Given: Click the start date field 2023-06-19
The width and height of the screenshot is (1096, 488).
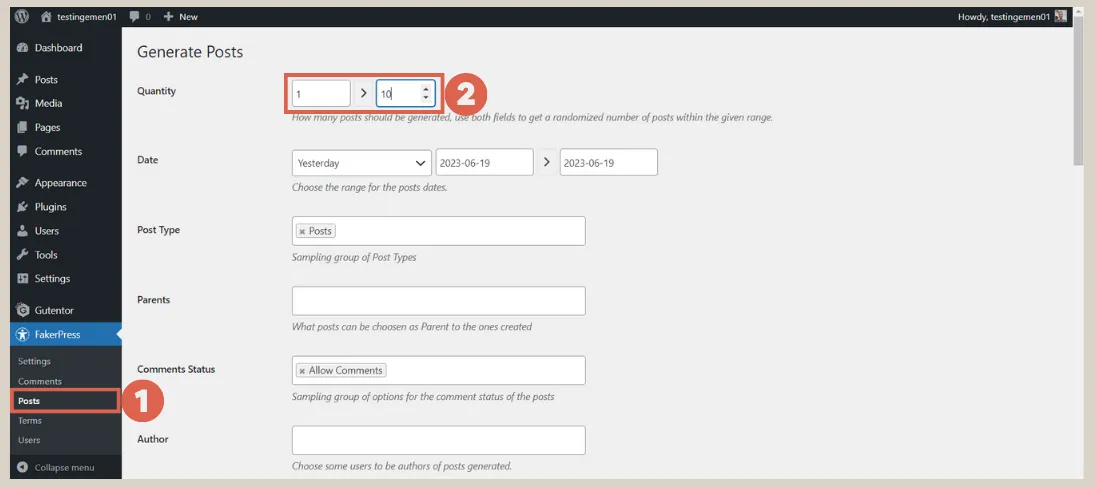Looking at the screenshot, I should [x=484, y=162].
